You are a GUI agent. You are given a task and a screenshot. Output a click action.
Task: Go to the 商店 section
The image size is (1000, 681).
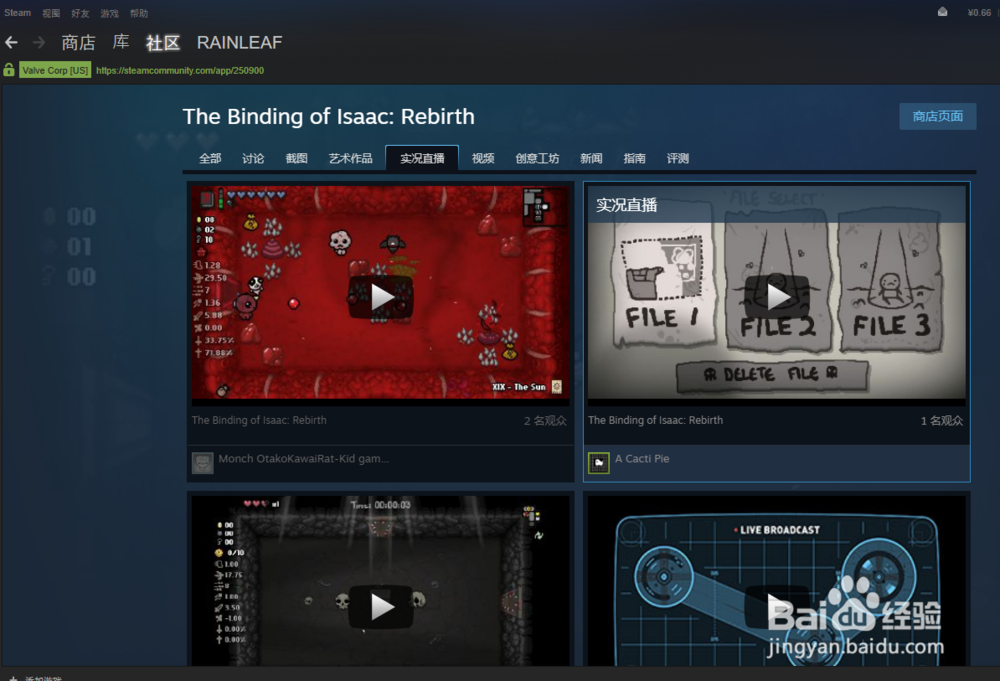[78, 43]
